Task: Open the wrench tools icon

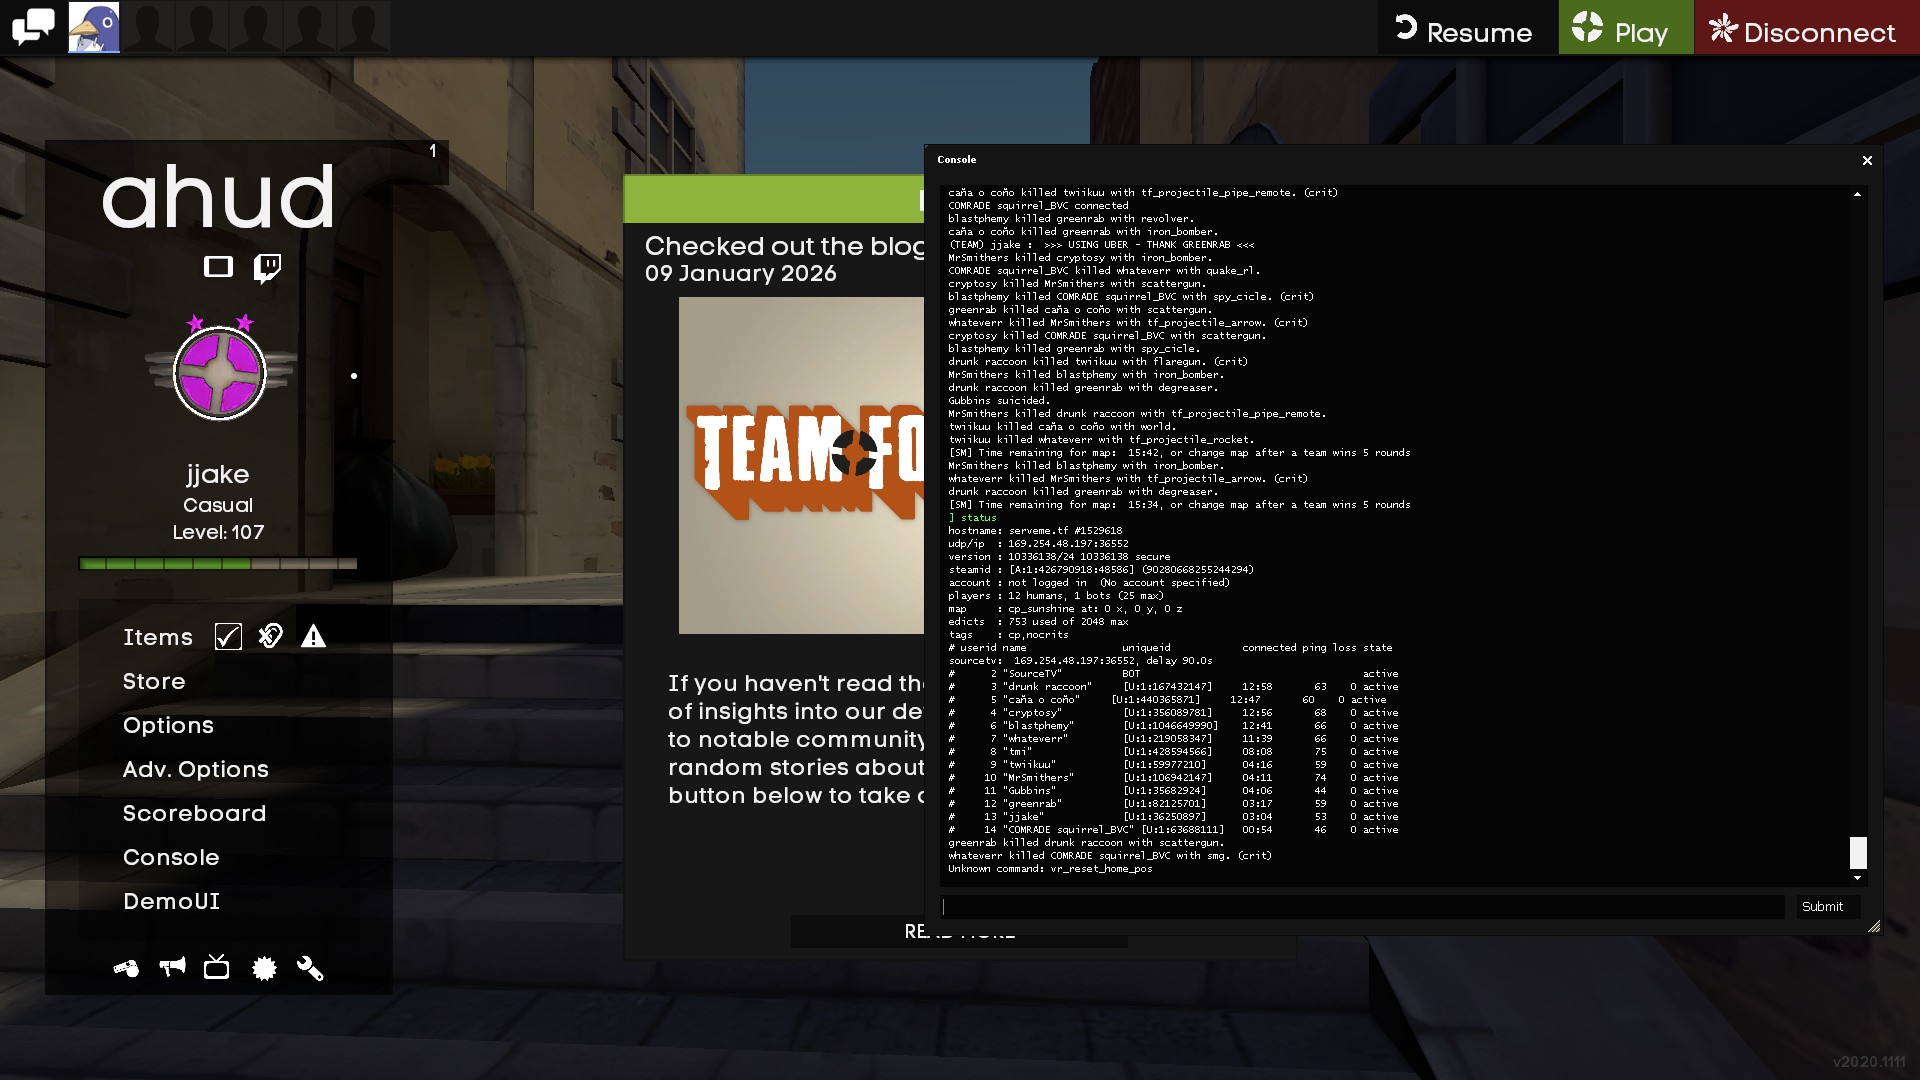Action: [310, 968]
